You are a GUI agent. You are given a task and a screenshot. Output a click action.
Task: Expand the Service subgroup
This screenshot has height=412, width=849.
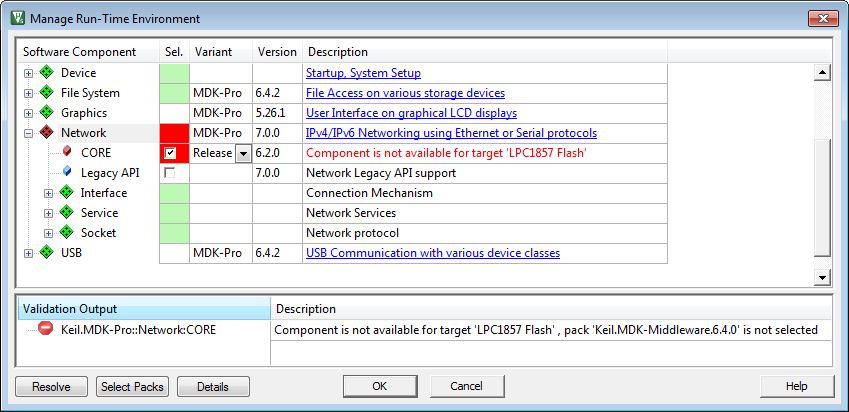click(48, 213)
